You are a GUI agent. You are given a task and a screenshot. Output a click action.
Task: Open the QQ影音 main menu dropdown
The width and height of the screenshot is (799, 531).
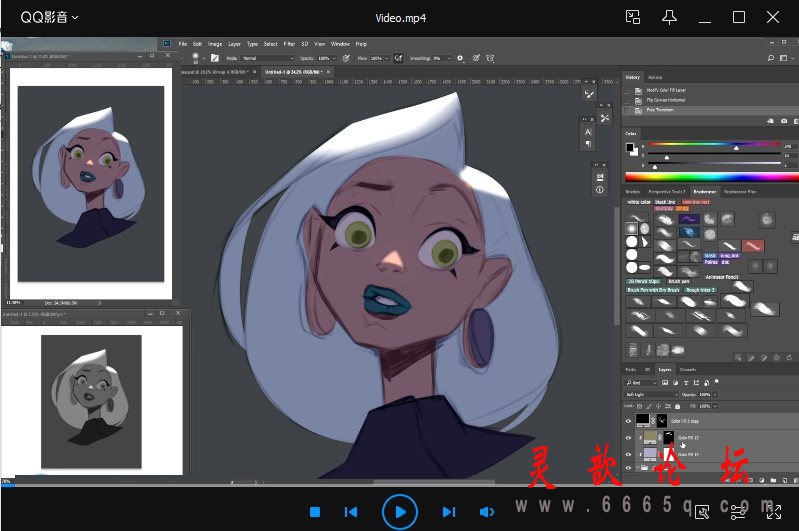point(49,17)
